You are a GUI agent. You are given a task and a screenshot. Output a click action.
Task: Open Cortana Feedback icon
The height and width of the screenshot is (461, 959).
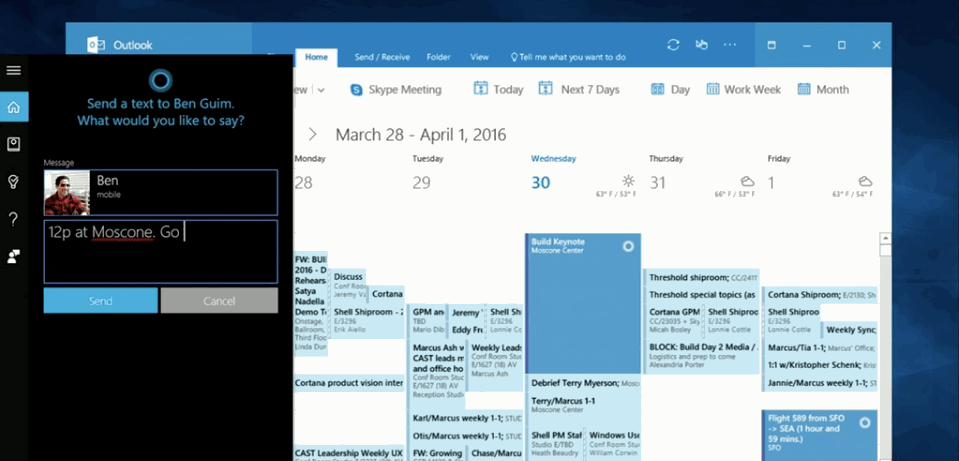(x=13, y=256)
